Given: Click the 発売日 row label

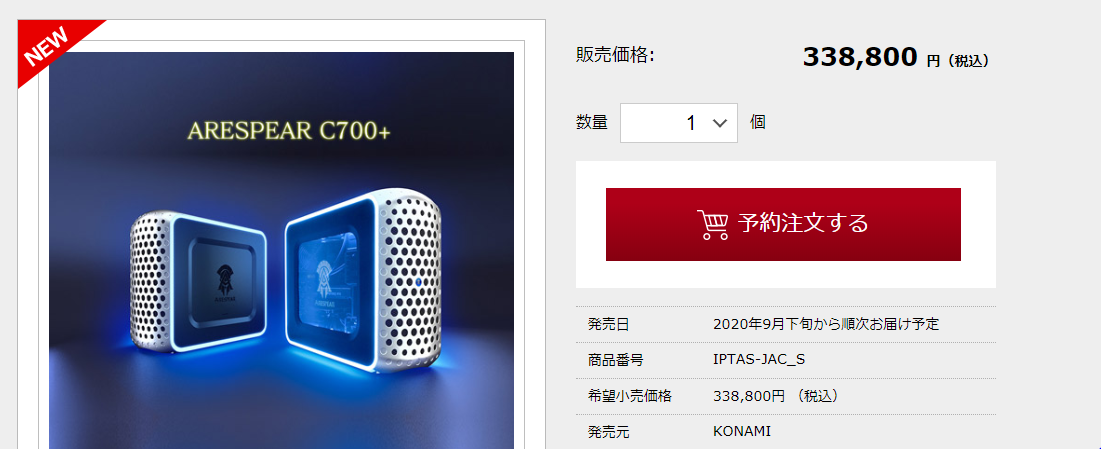Looking at the screenshot, I should 608,325.
